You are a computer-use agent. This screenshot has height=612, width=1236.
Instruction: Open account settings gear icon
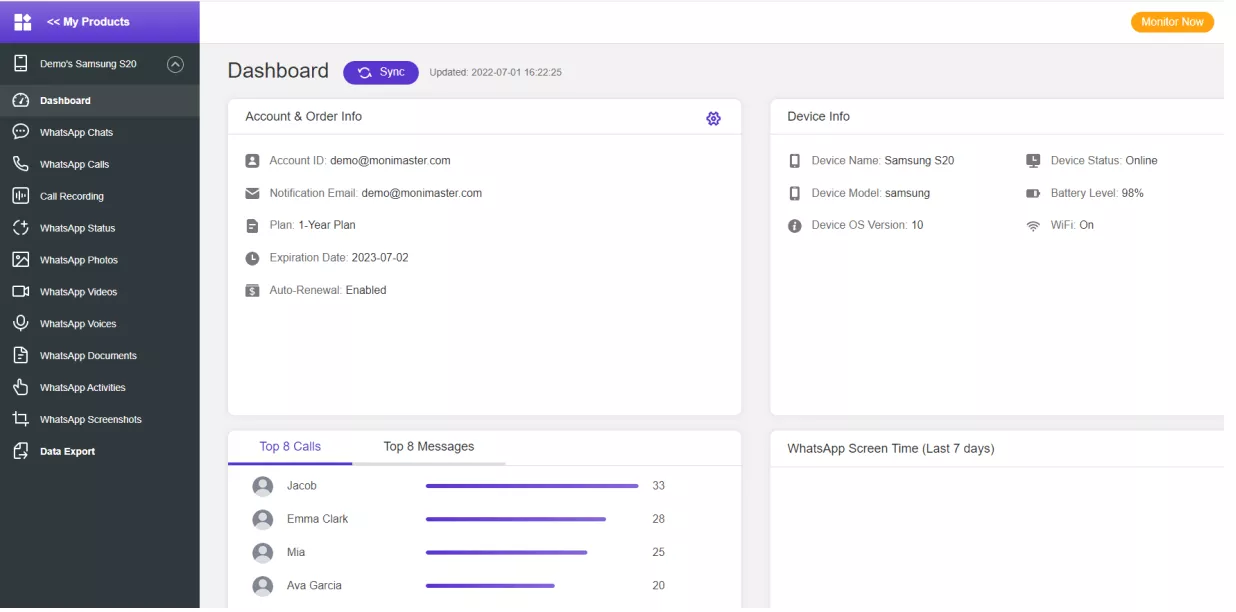[x=713, y=118]
